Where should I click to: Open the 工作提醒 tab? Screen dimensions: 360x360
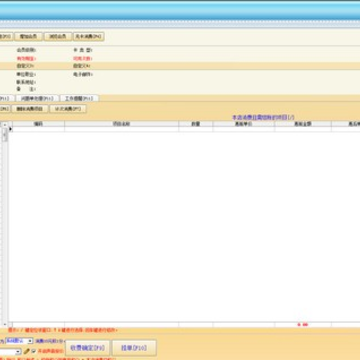click(x=79, y=98)
